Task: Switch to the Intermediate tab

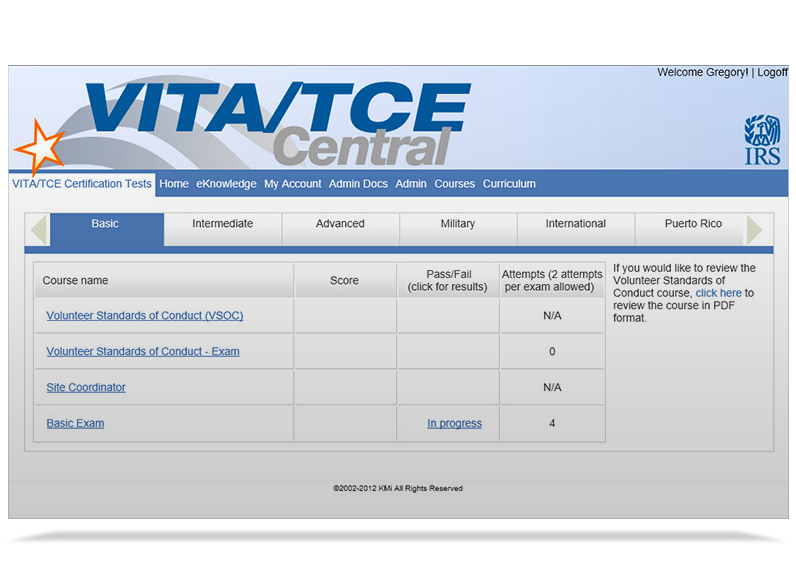Action: point(222,229)
